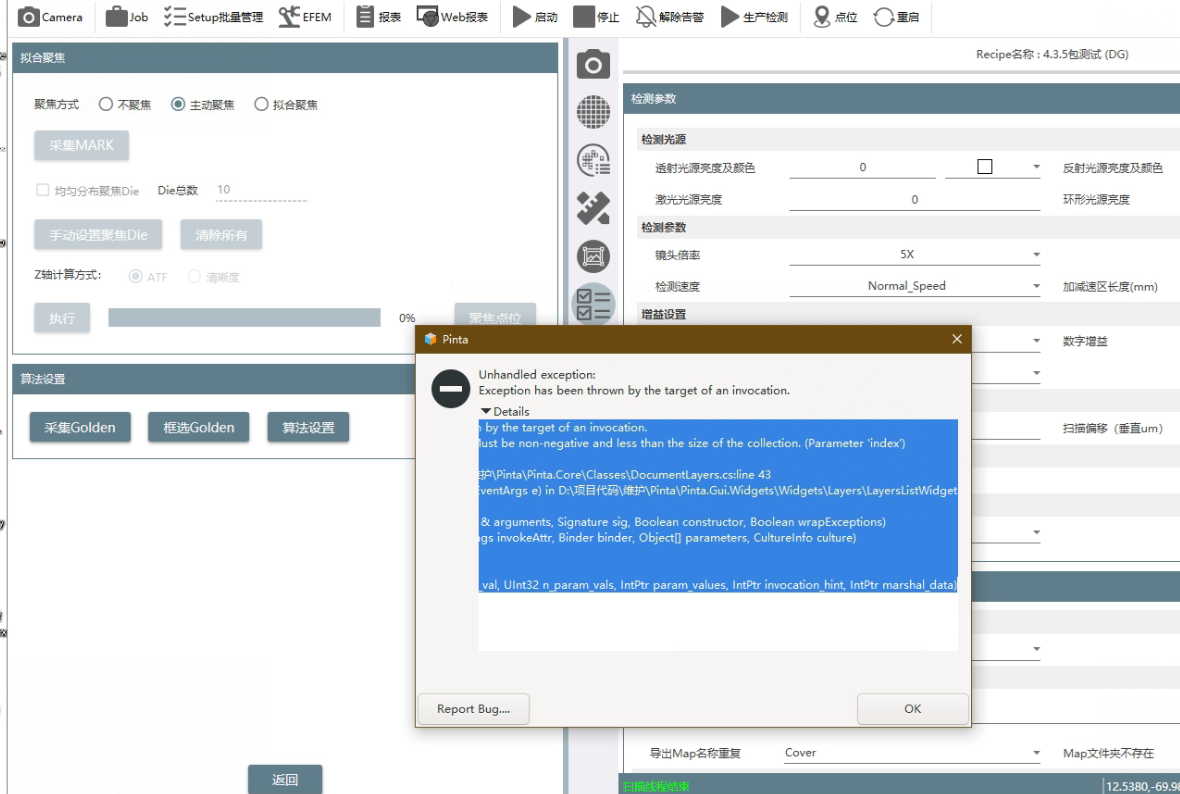This screenshot has width=1180, height=794.
Task: Click the 透射光源 white color swatch
Action: point(984,167)
